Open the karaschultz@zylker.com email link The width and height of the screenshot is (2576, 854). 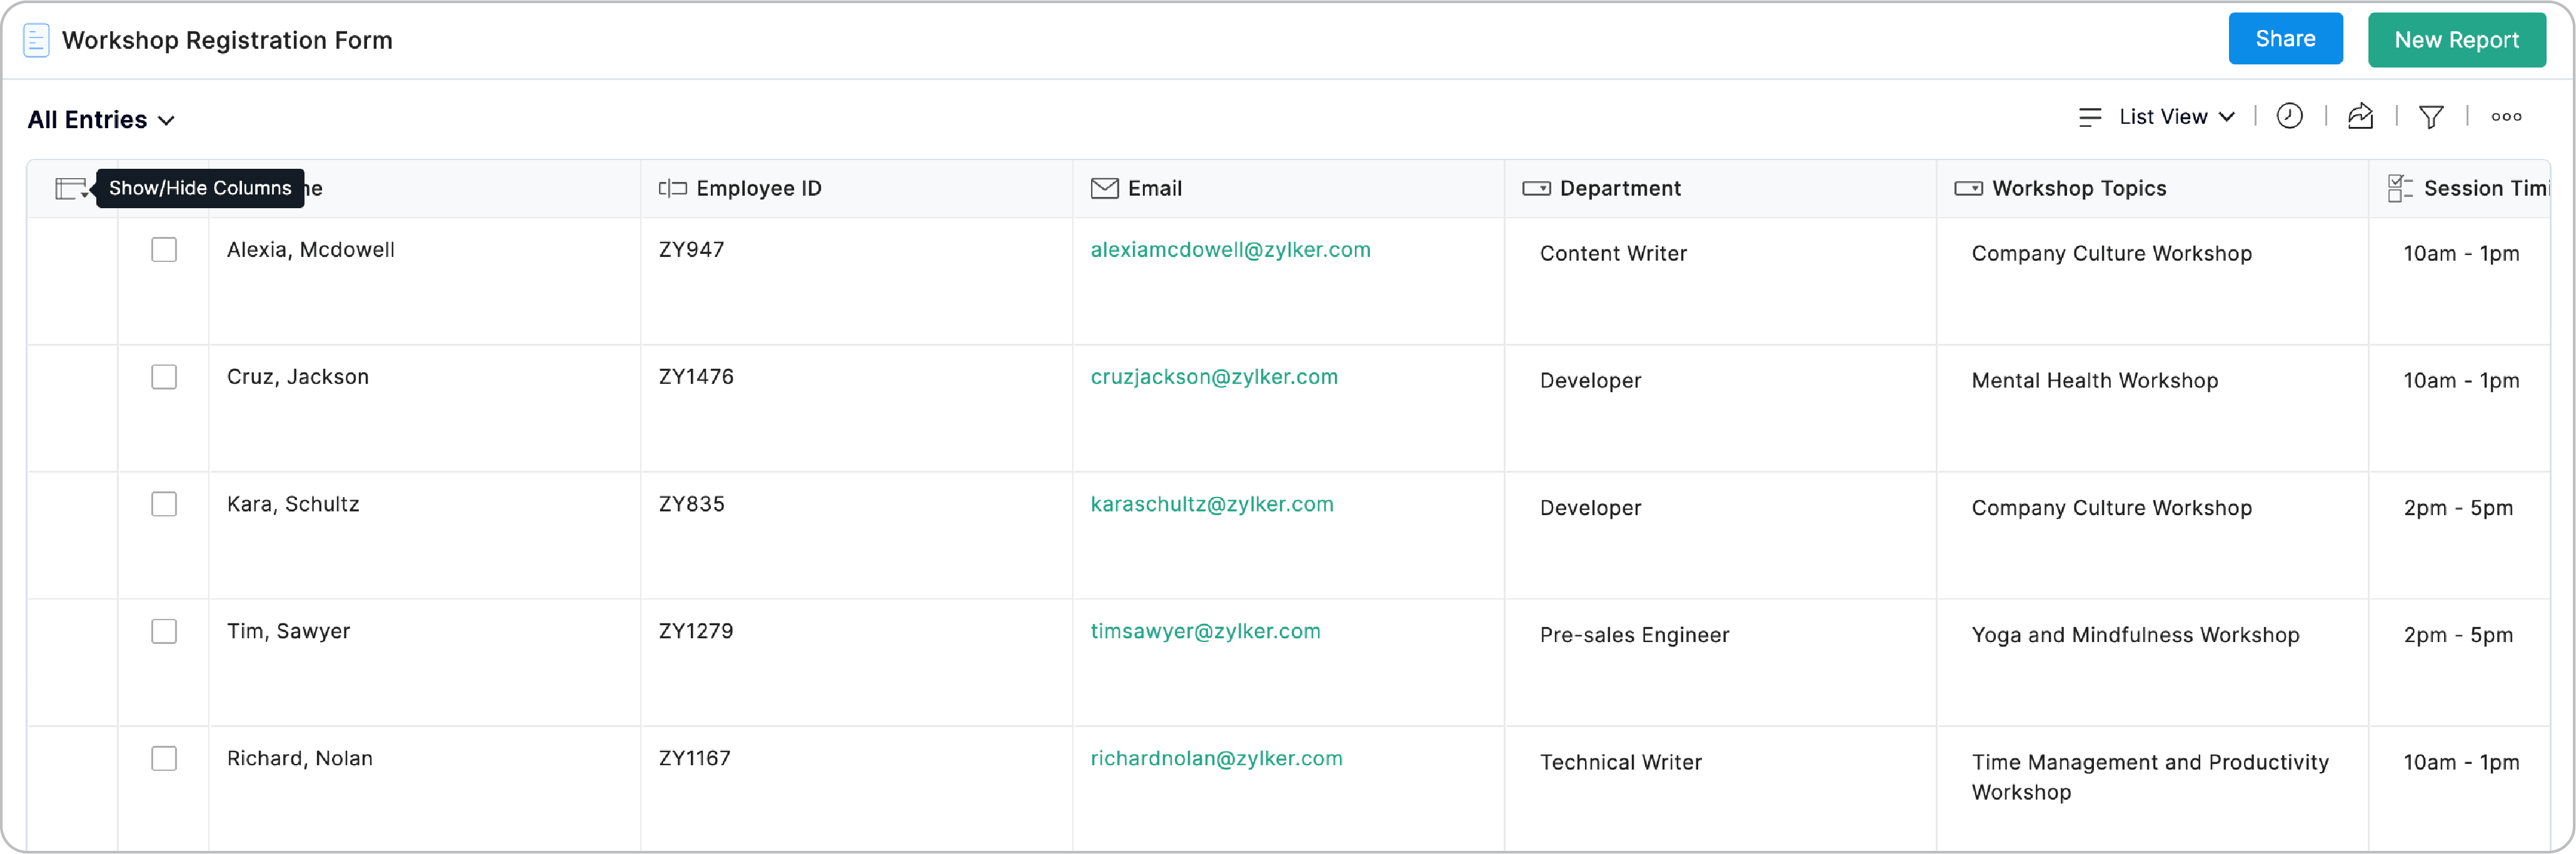(x=1211, y=504)
